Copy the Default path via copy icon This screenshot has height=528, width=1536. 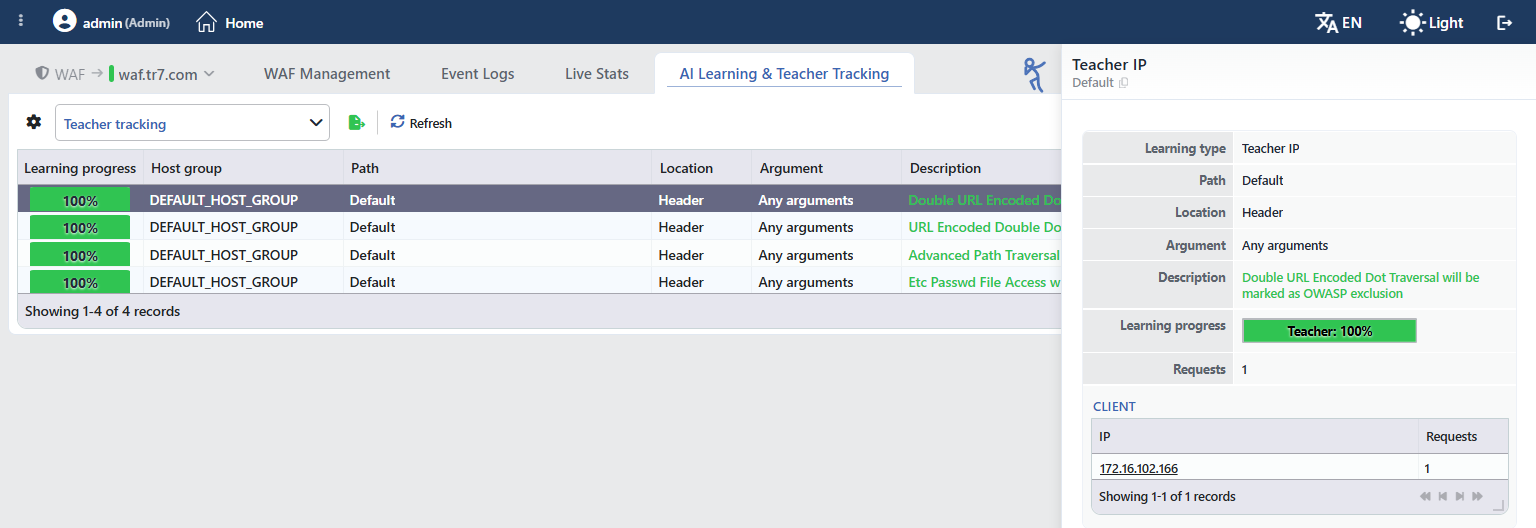1123,83
